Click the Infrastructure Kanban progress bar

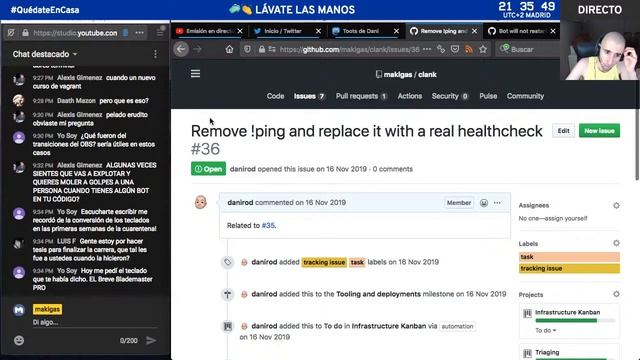(x=575, y=321)
